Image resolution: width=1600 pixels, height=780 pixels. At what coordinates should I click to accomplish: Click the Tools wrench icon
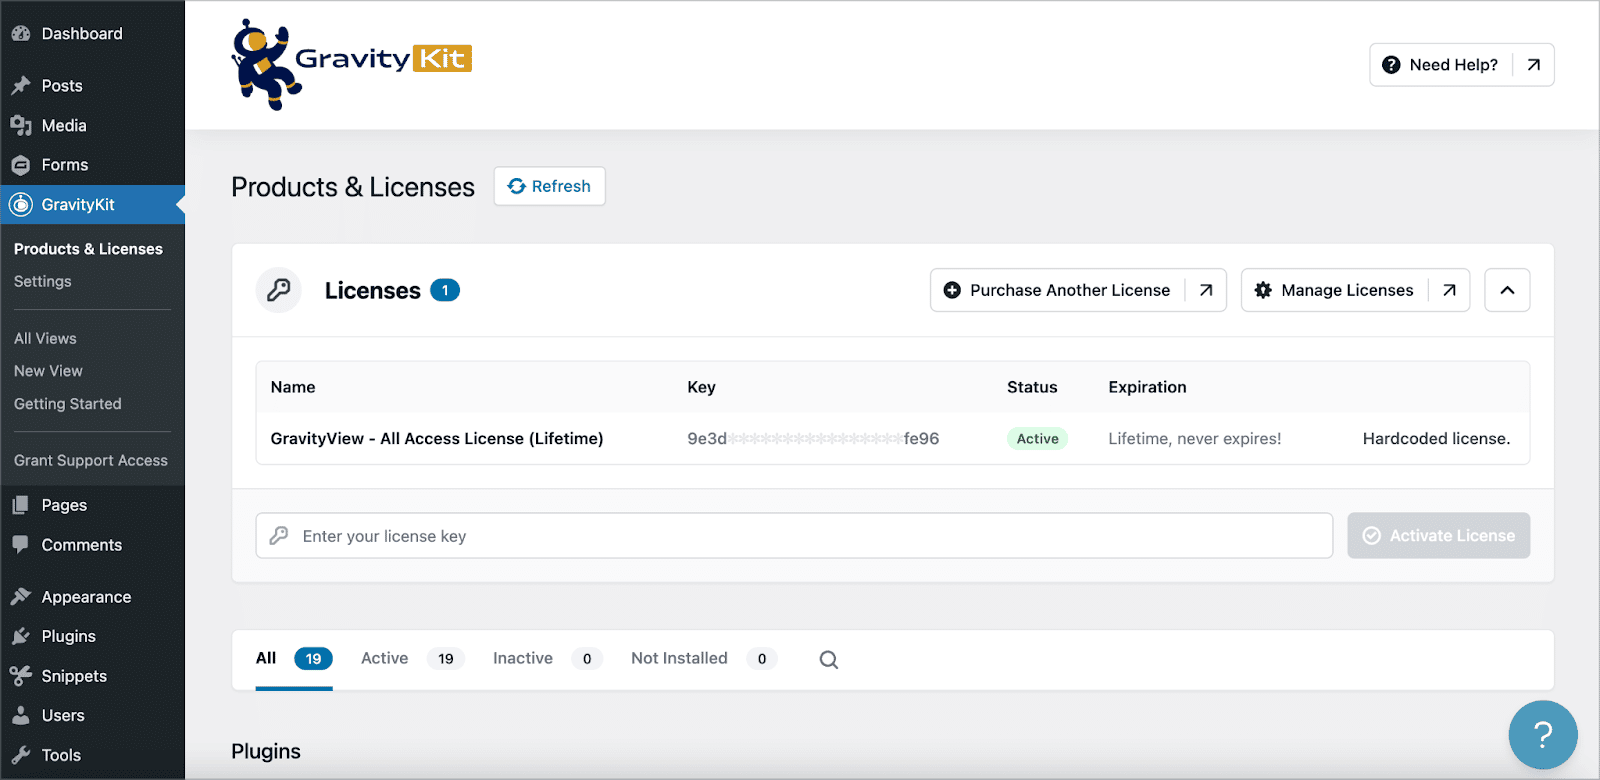point(21,755)
